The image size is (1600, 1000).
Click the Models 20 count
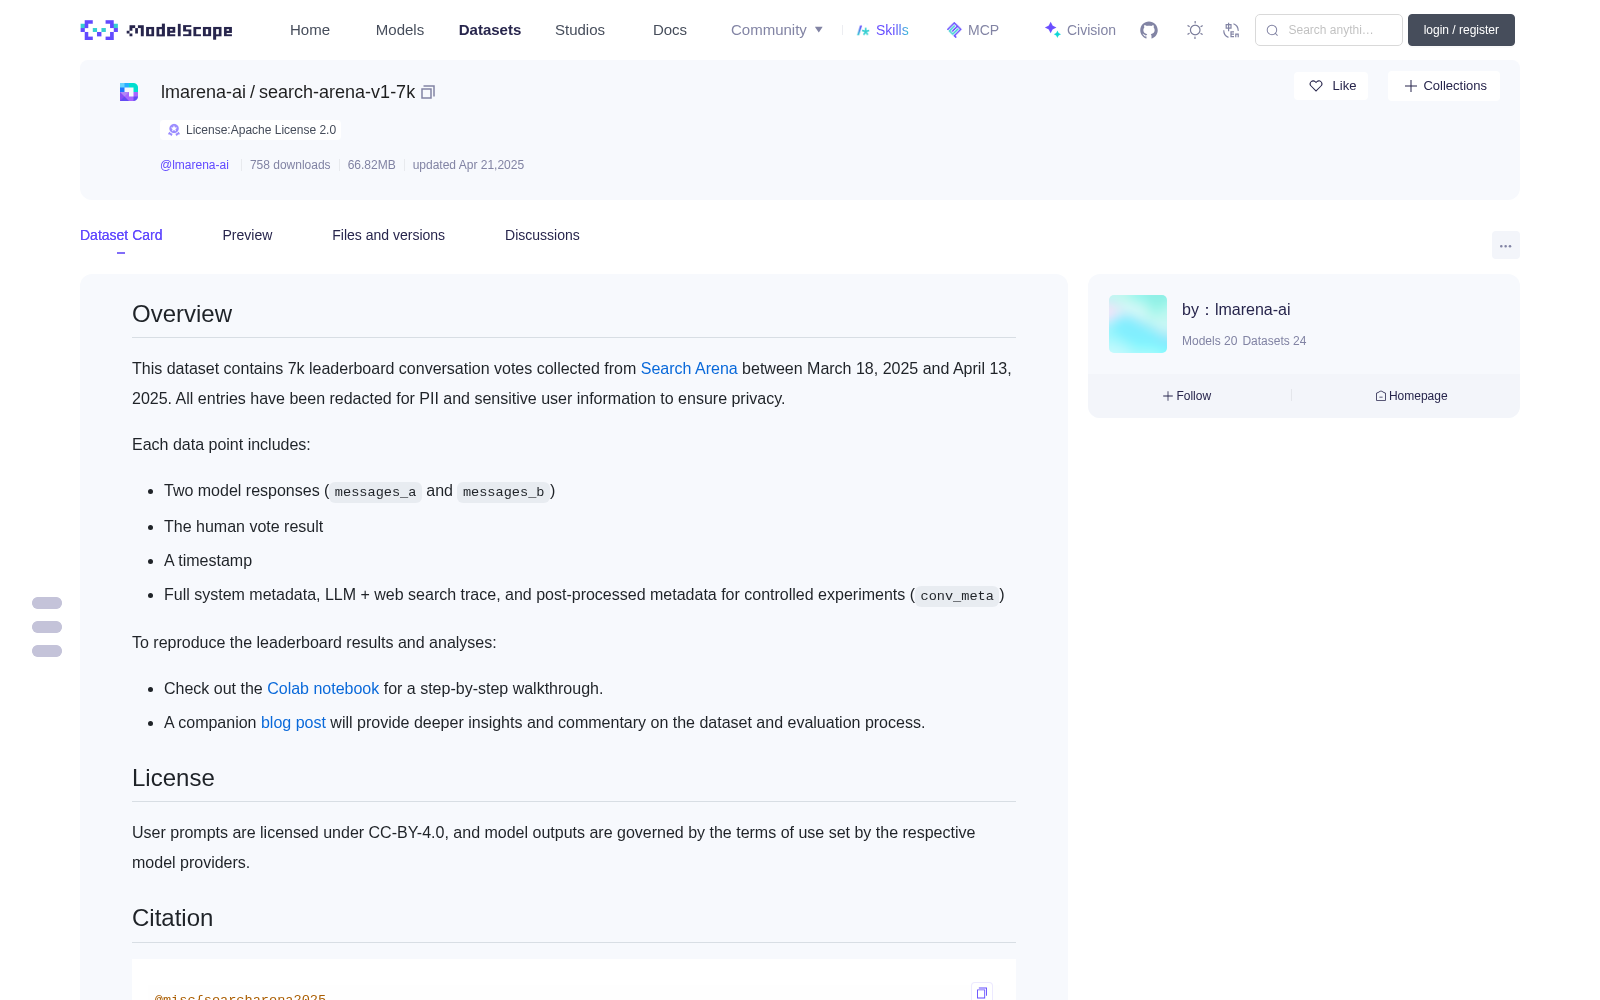coord(1209,341)
